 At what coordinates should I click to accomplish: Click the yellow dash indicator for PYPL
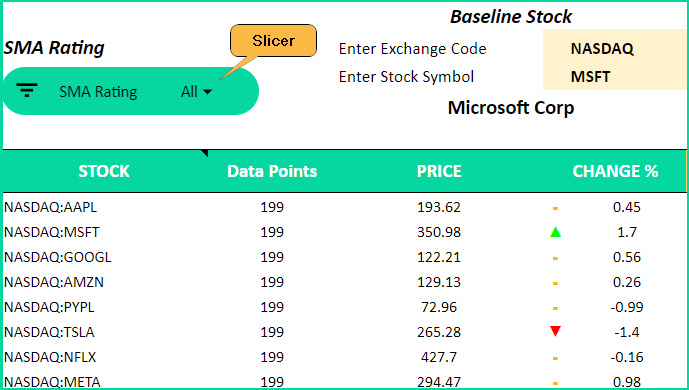point(555,308)
